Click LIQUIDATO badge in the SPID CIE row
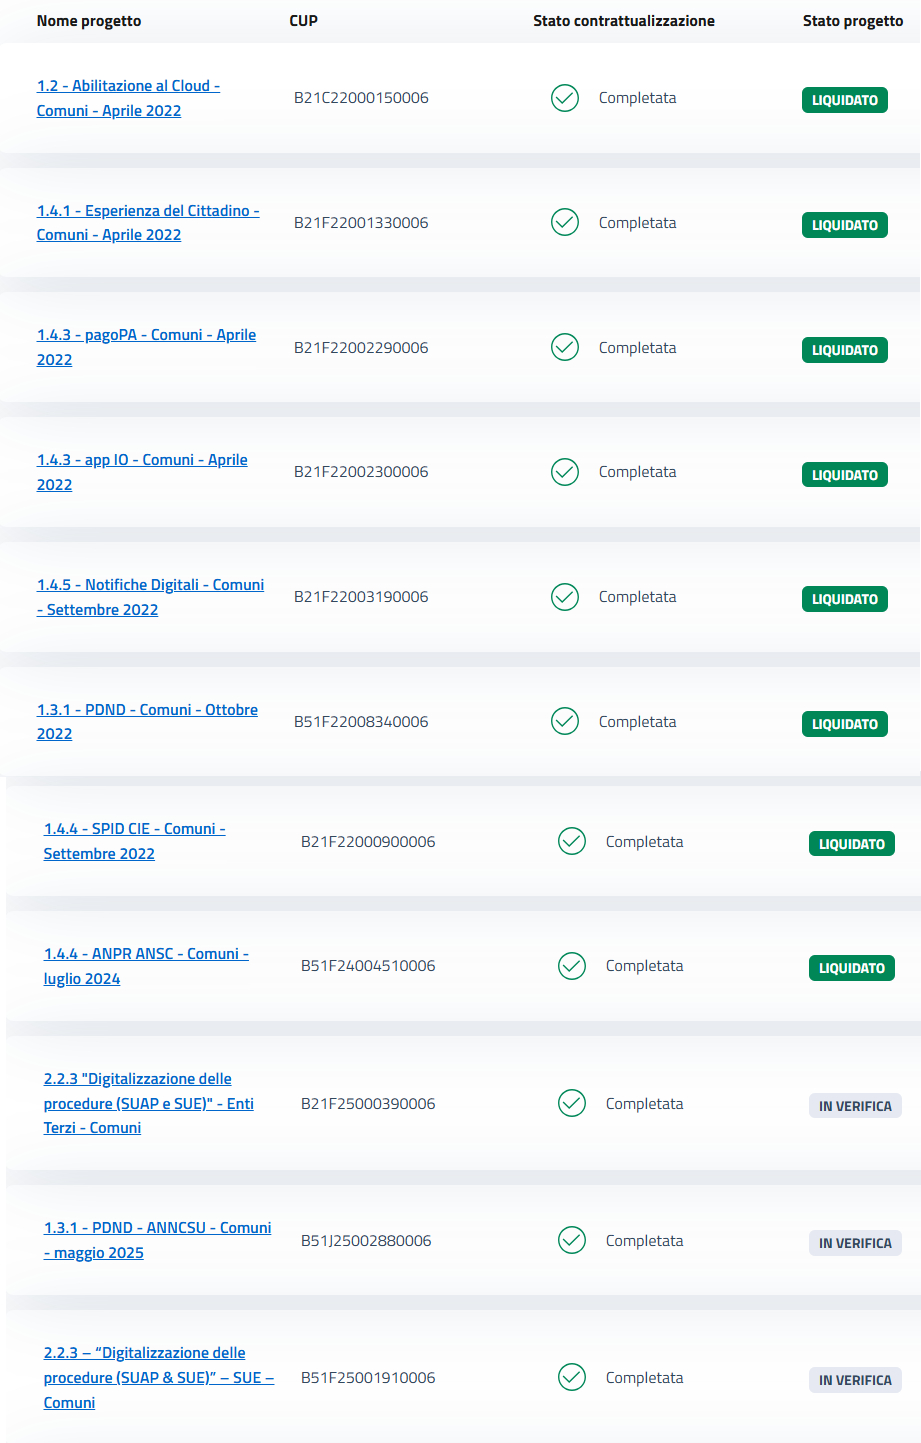921x1443 pixels. tap(851, 844)
